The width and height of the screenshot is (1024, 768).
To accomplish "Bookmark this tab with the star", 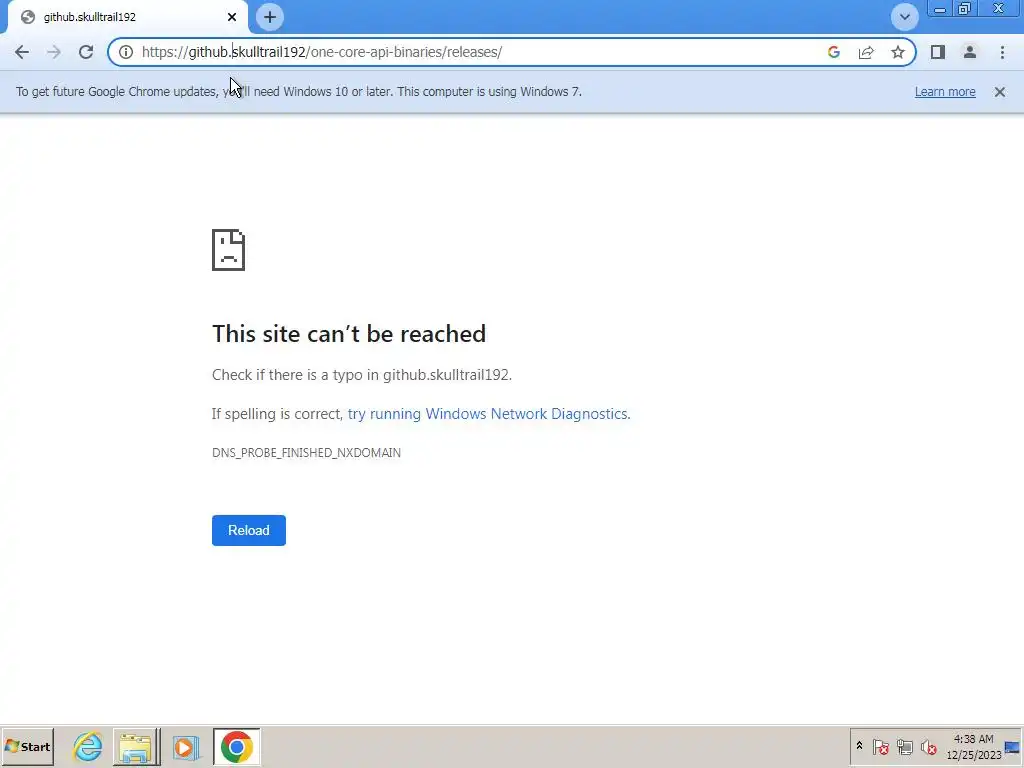I will (x=898, y=52).
